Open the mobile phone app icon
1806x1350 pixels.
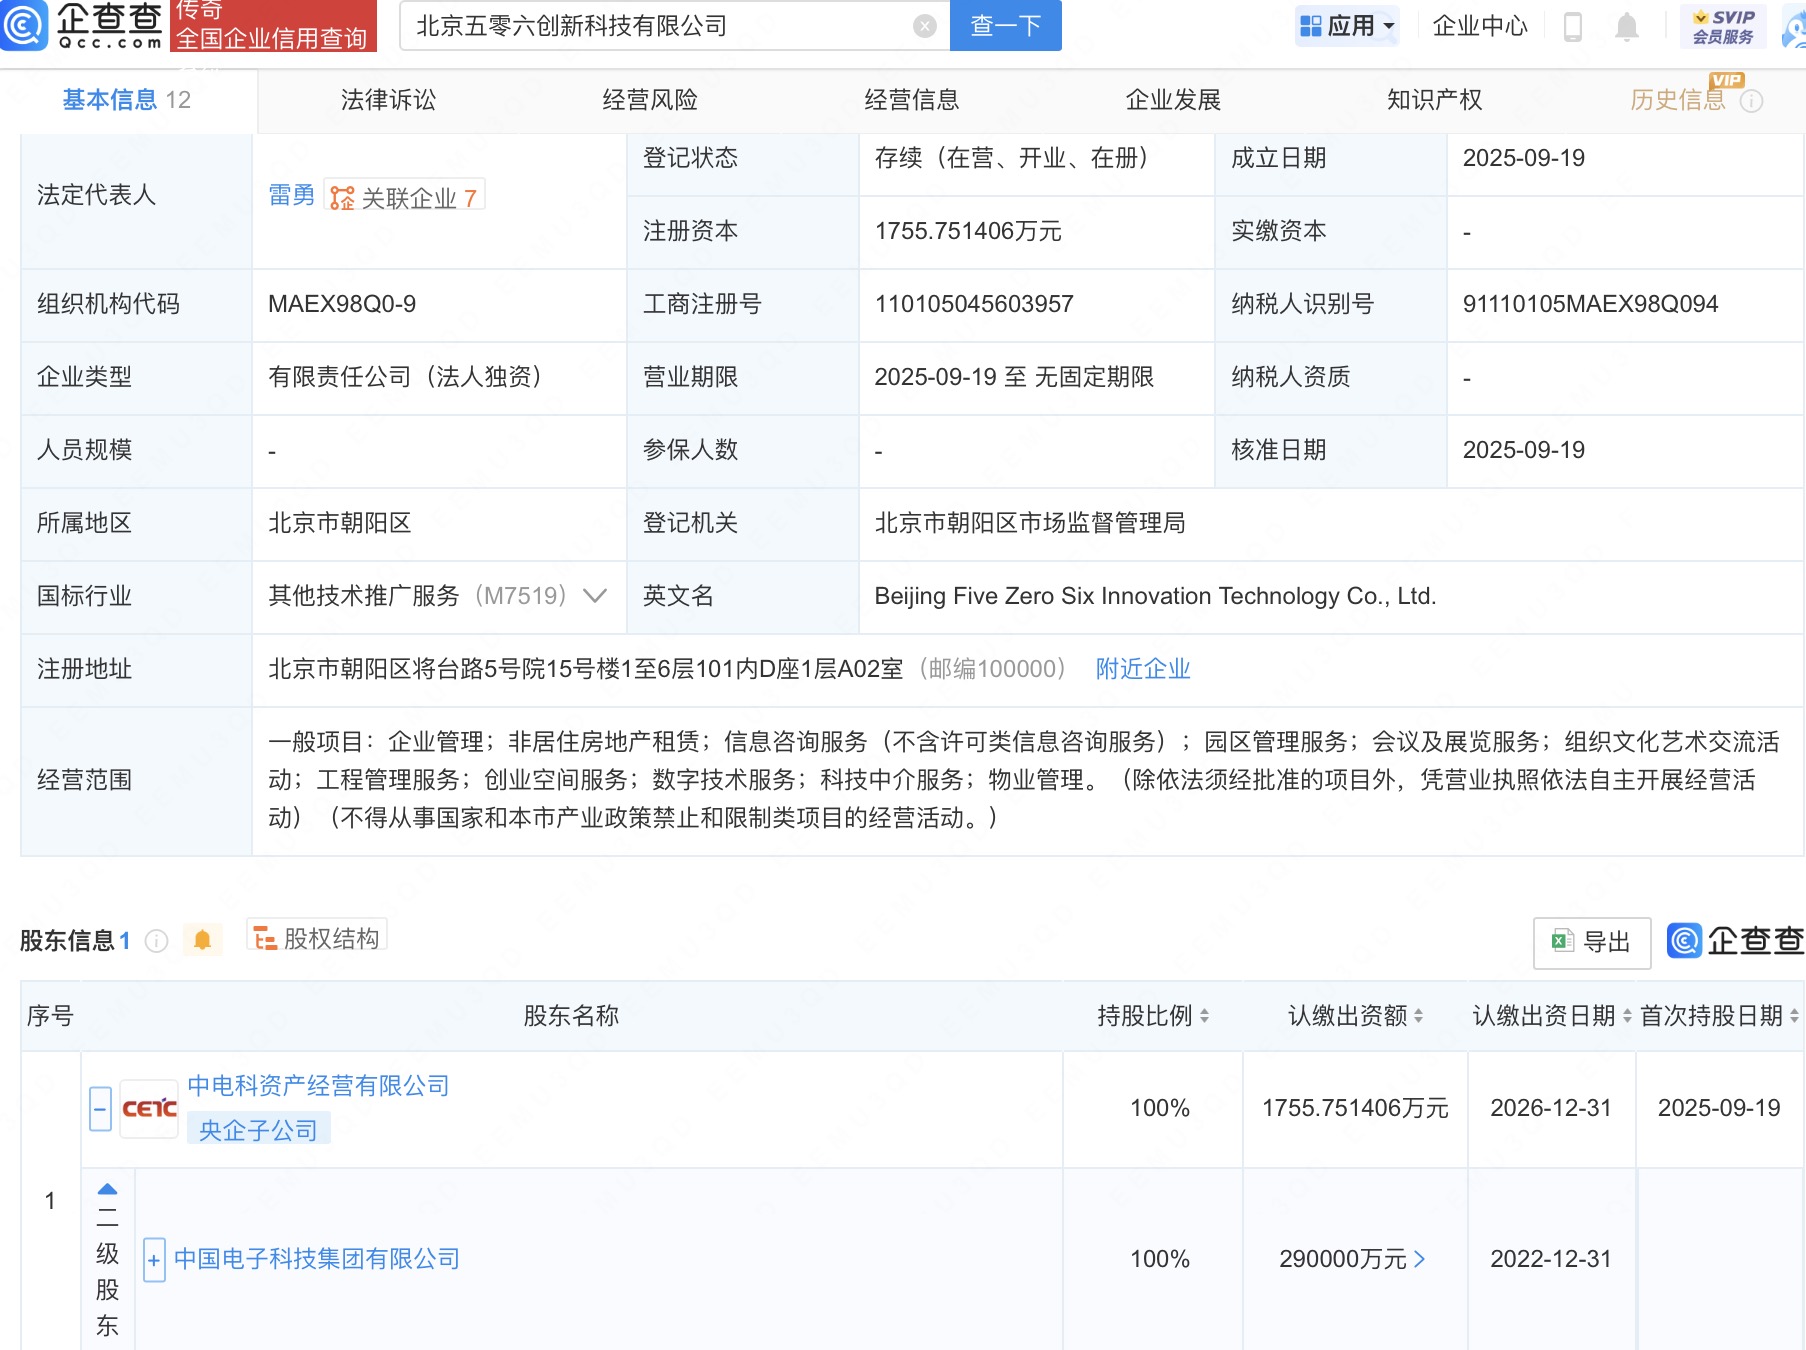[1572, 26]
